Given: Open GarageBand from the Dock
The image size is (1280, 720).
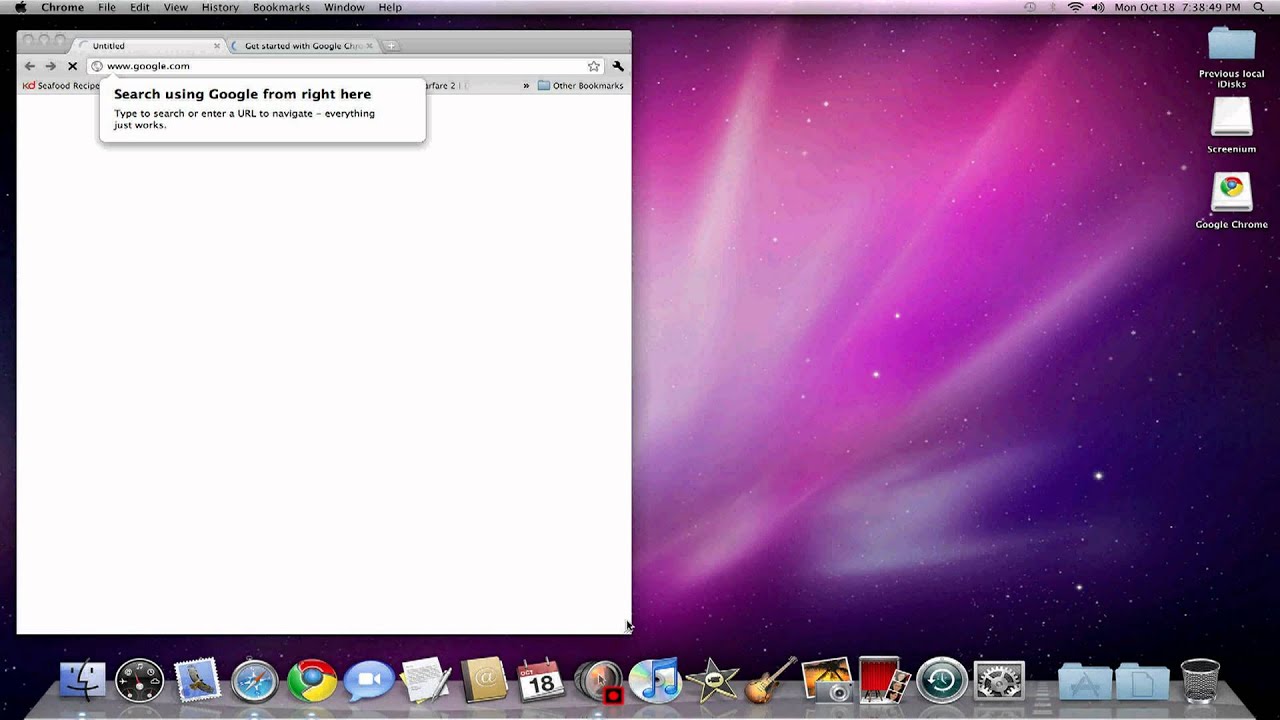Looking at the screenshot, I should [x=771, y=680].
